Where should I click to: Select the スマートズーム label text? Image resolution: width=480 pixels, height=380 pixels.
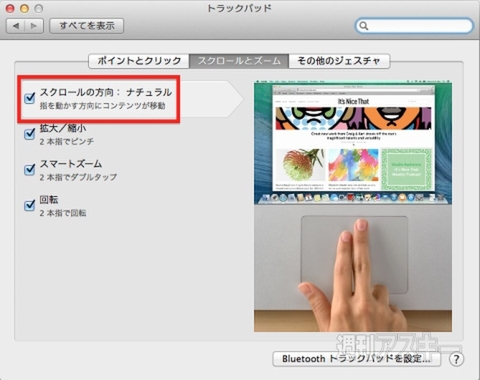coord(71,164)
